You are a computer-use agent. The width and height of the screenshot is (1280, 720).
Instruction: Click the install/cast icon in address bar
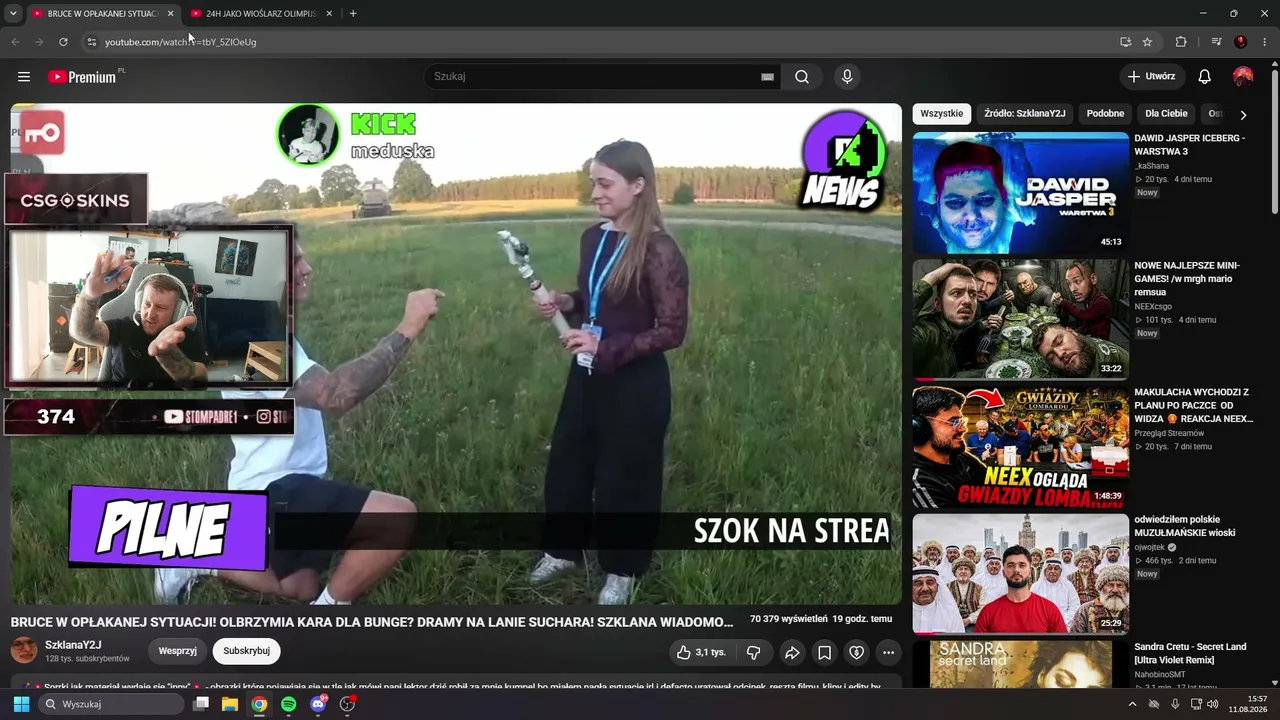pos(1126,42)
